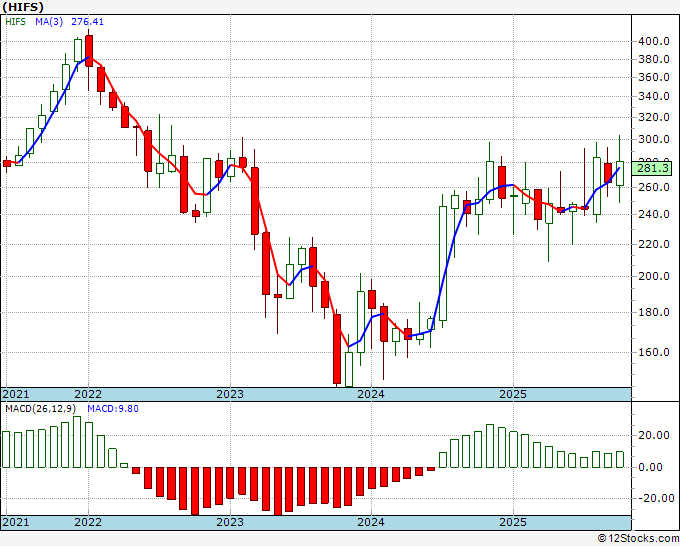Image resolution: width=680 pixels, height=546 pixels.
Task: Click 2021 on the price chart timeline
Action: pyautogui.click(x=16, y=394)
